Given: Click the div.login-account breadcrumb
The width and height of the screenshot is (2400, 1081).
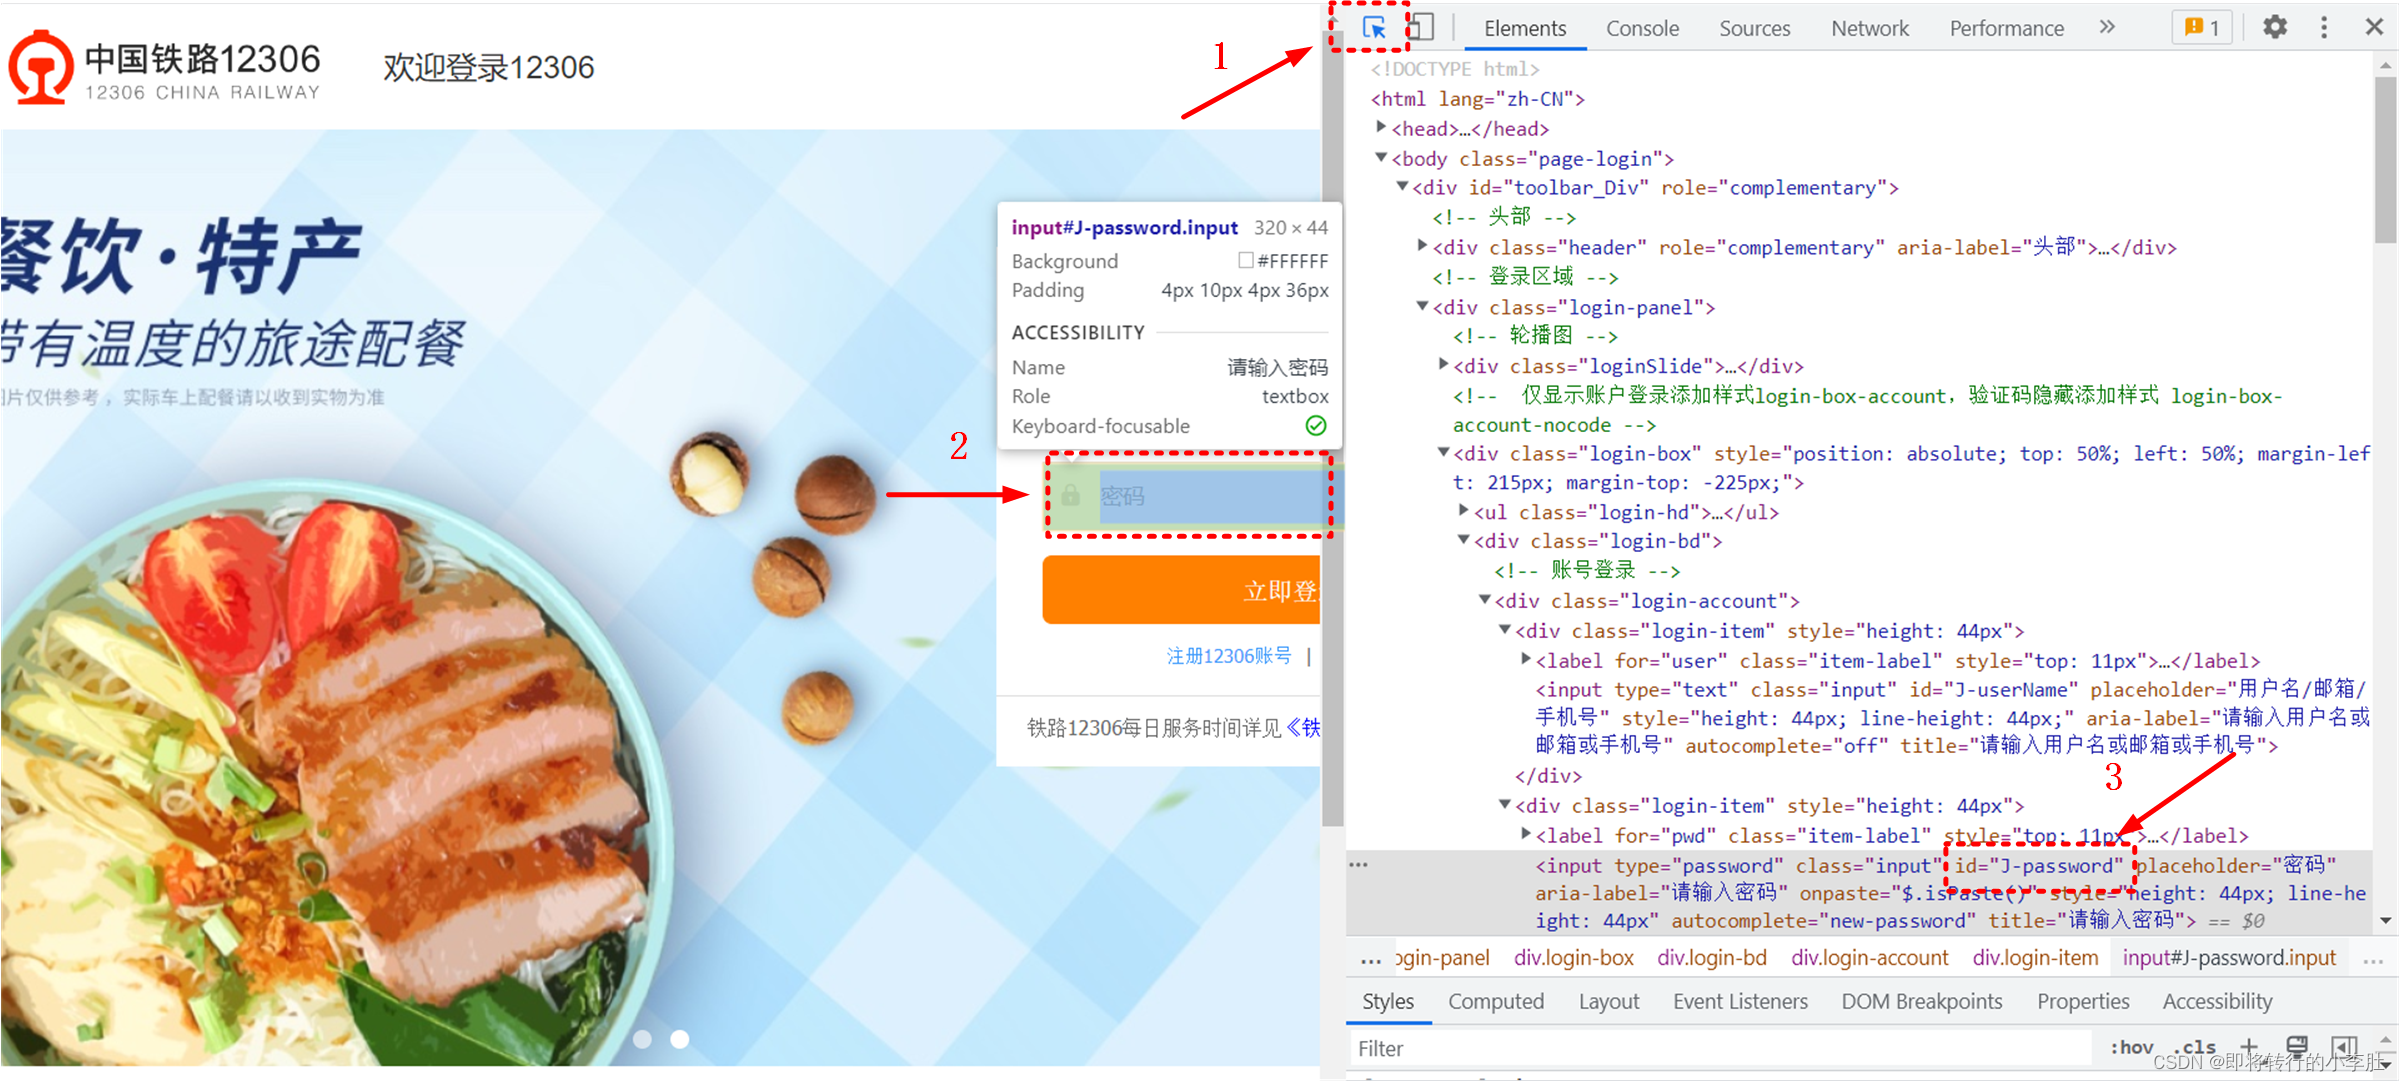Looking at the screenshot, I should [x=1869, y=958].
